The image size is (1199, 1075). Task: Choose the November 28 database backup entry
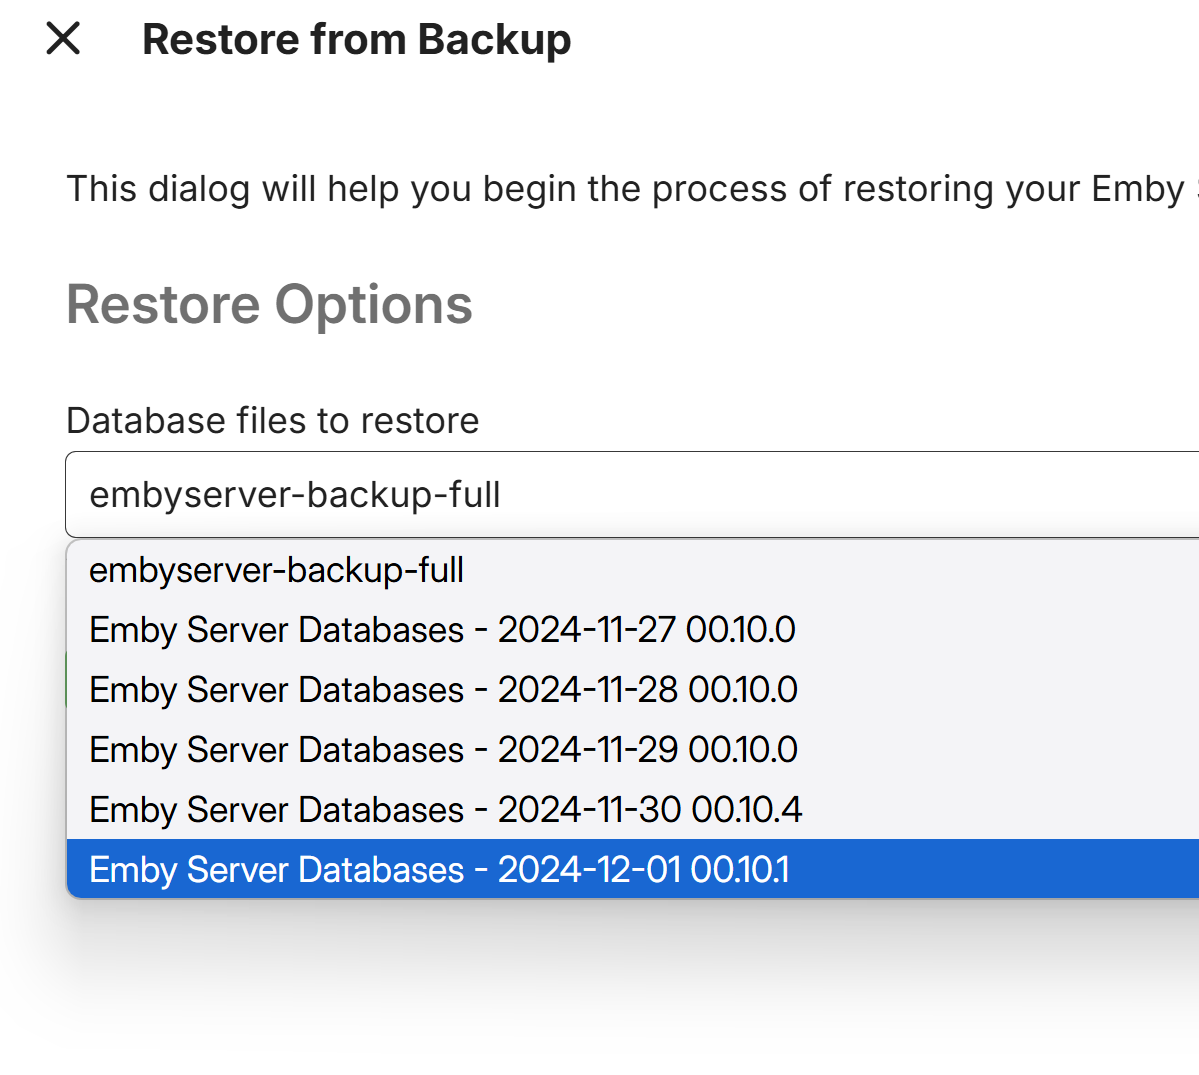(443, 690)
